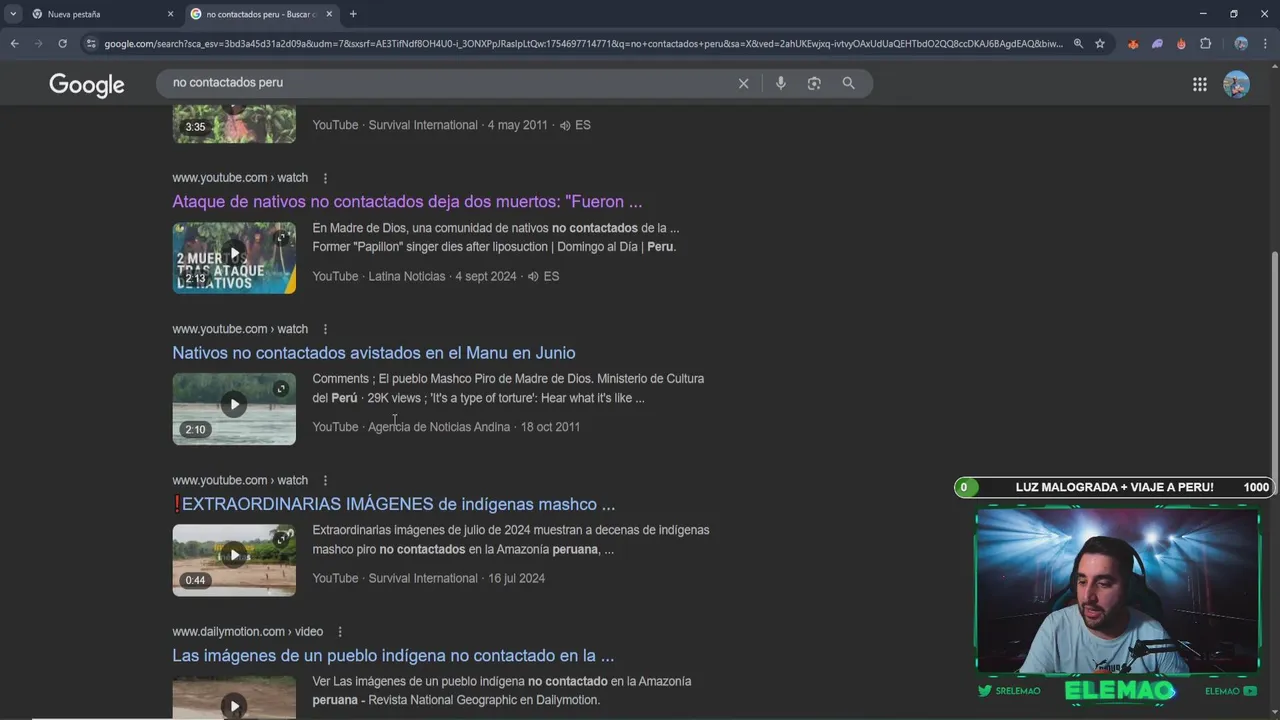
Task: Open Chrome's three-dot menu
Action: (x=1265, y=44)
